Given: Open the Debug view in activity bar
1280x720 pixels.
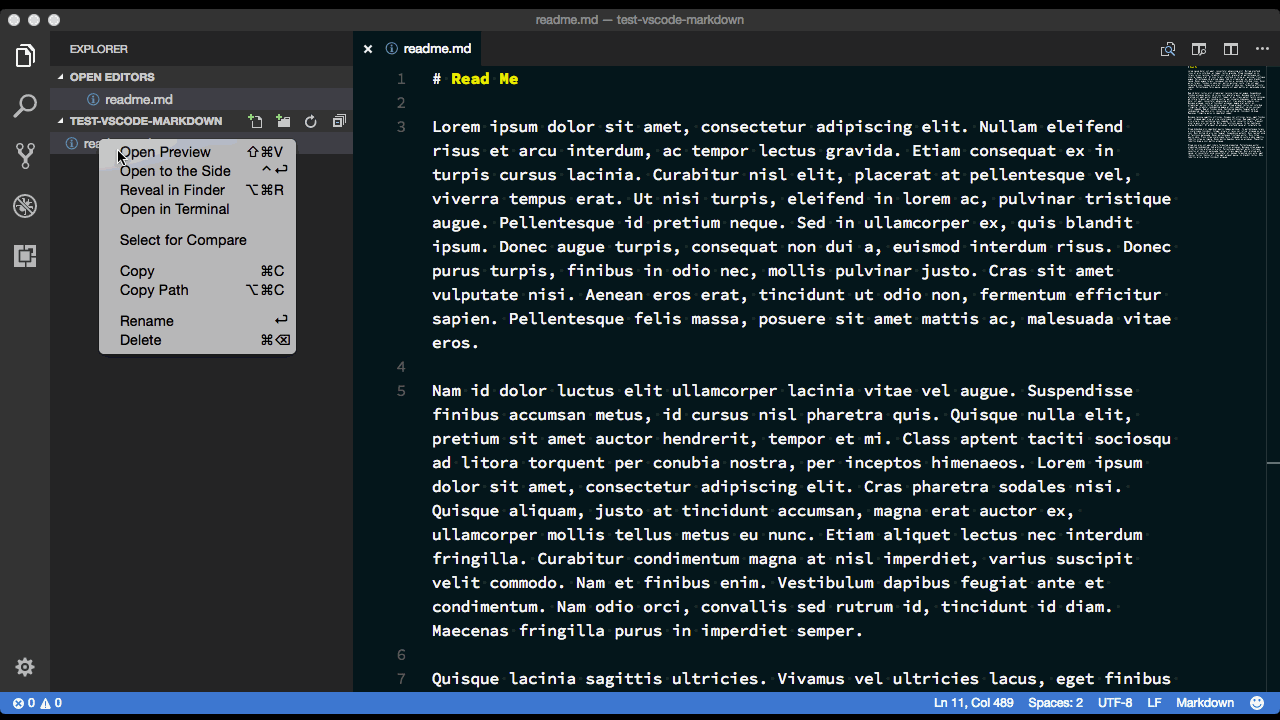Looking at the screenshot, I should [x=25, y=206].
